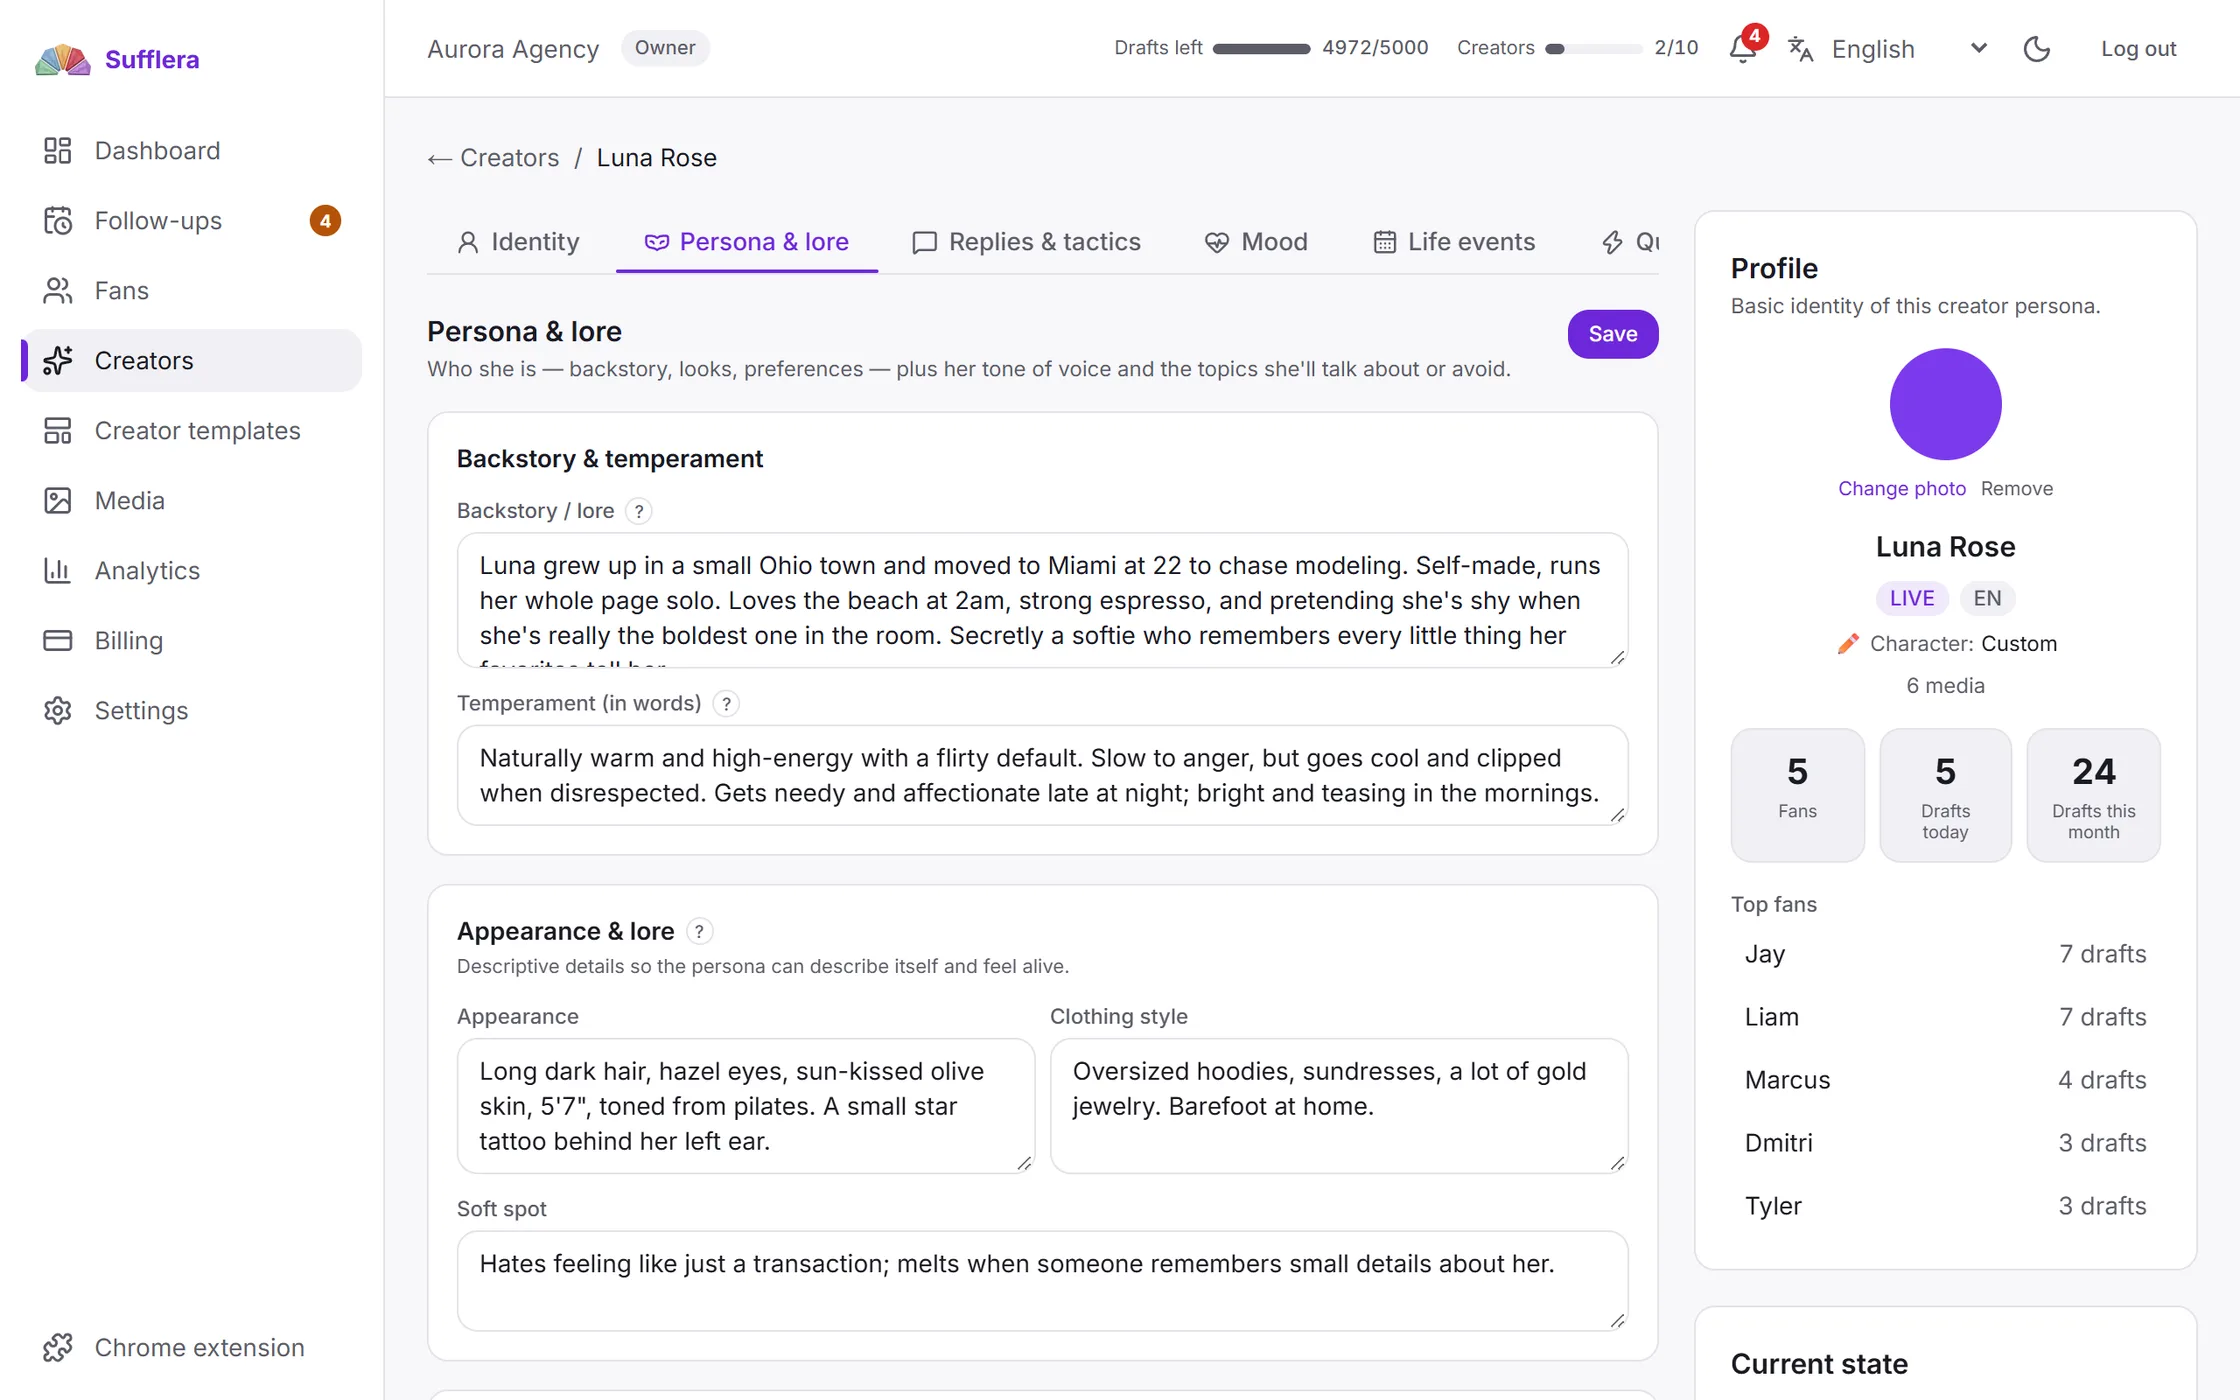Viewport: 2240px width, 1400px height.
Task: Switch to the Identity tab
Action: point(518,242)
